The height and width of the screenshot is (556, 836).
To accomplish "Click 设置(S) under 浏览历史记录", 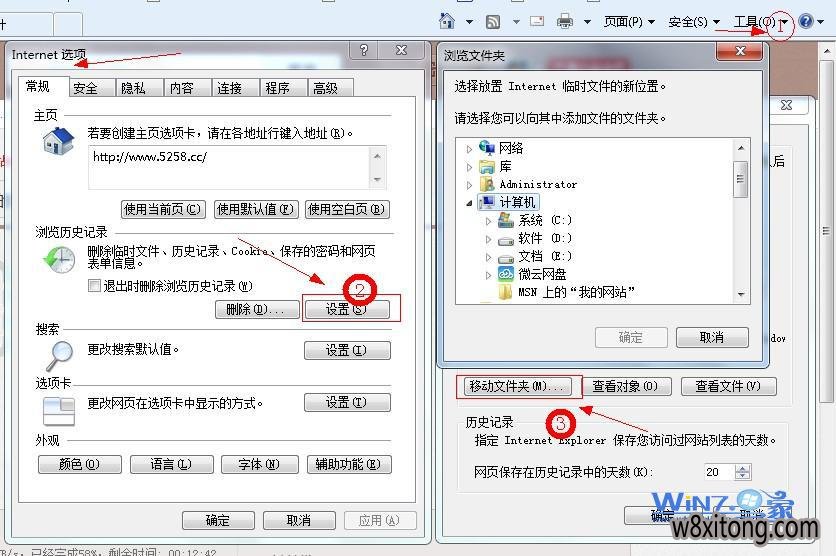I will [x=346, y=309].
